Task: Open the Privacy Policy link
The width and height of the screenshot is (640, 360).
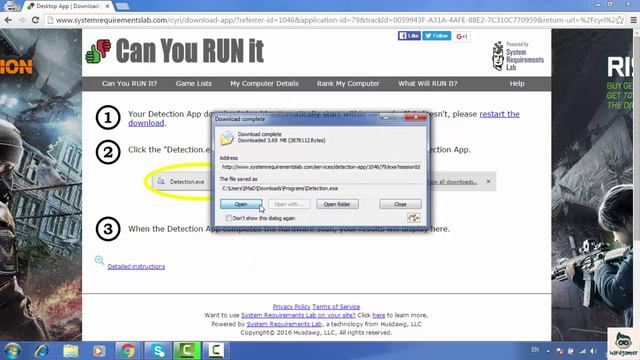Action: 291,307
